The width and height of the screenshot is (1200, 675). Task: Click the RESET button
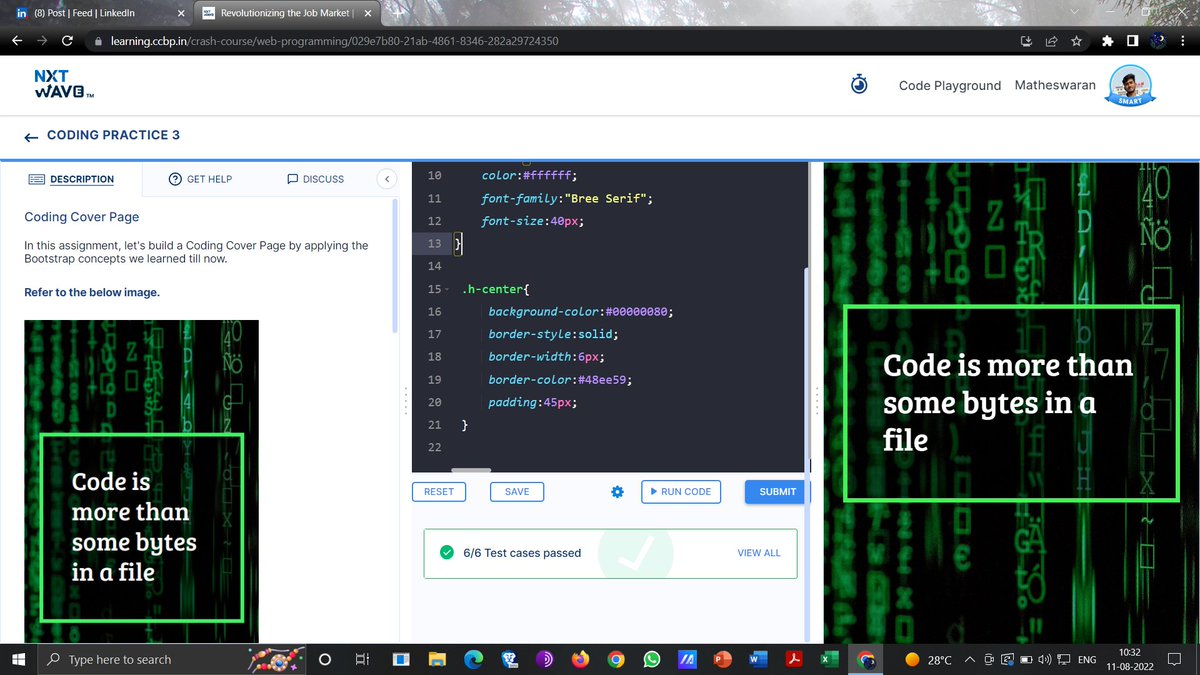439,492
